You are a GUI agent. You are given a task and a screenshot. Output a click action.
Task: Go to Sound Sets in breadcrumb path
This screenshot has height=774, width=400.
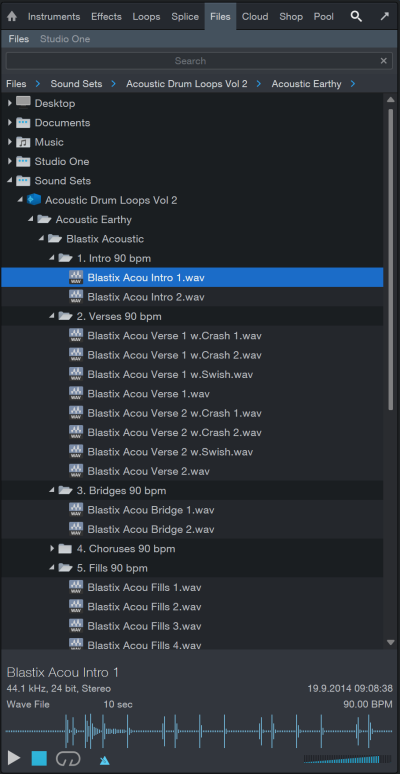[76, 83]
